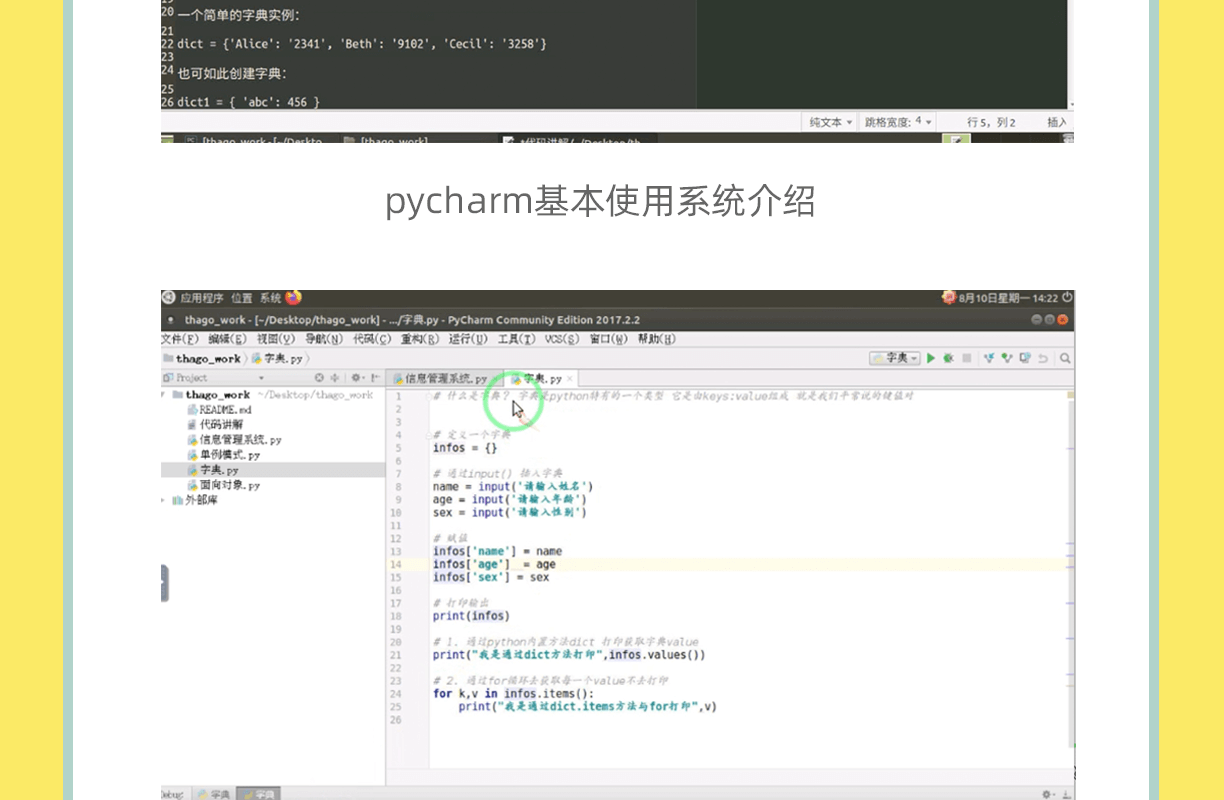Click the left edge side-panel handle
1224x800 pixels.
click(164, 583)
